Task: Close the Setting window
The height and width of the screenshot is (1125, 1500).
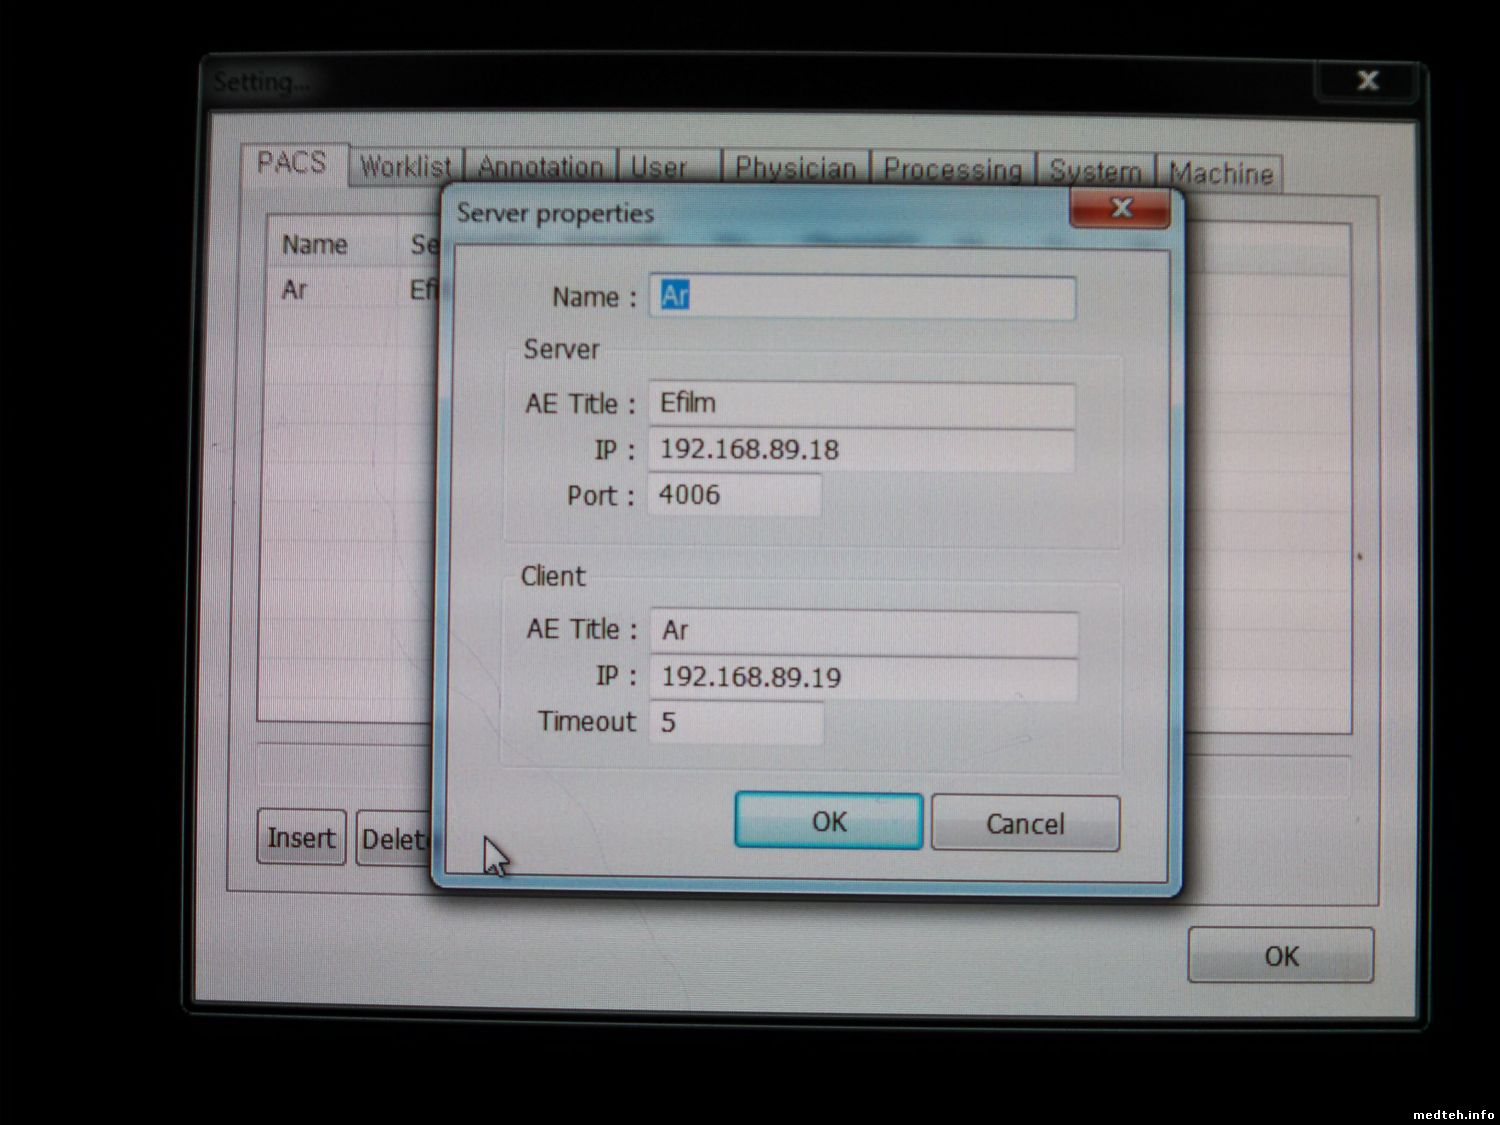Action: click(1367, 80)
